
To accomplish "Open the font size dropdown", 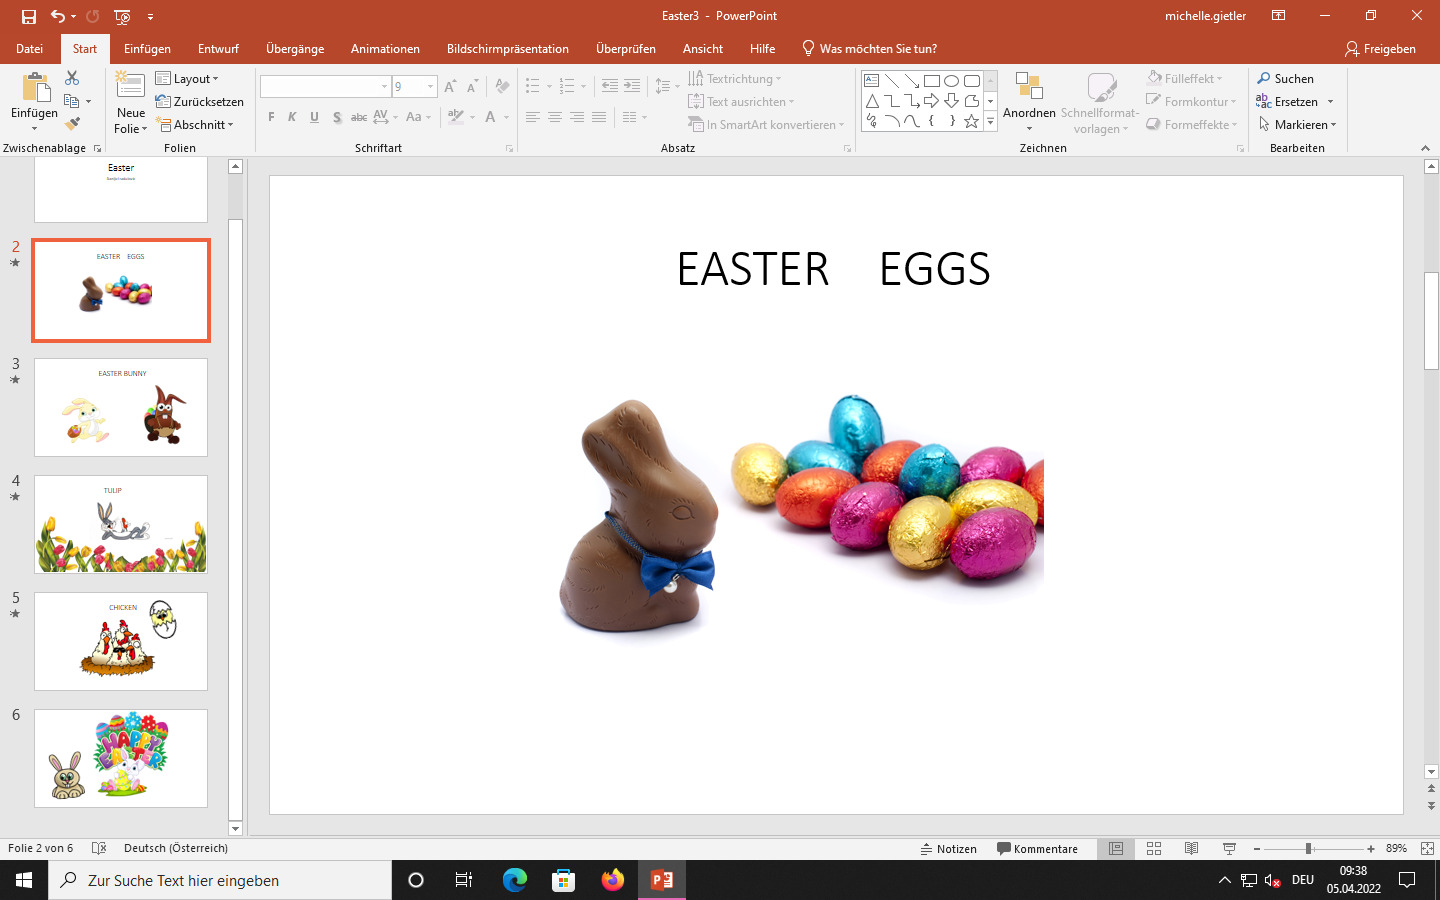I will pos(430,87).
